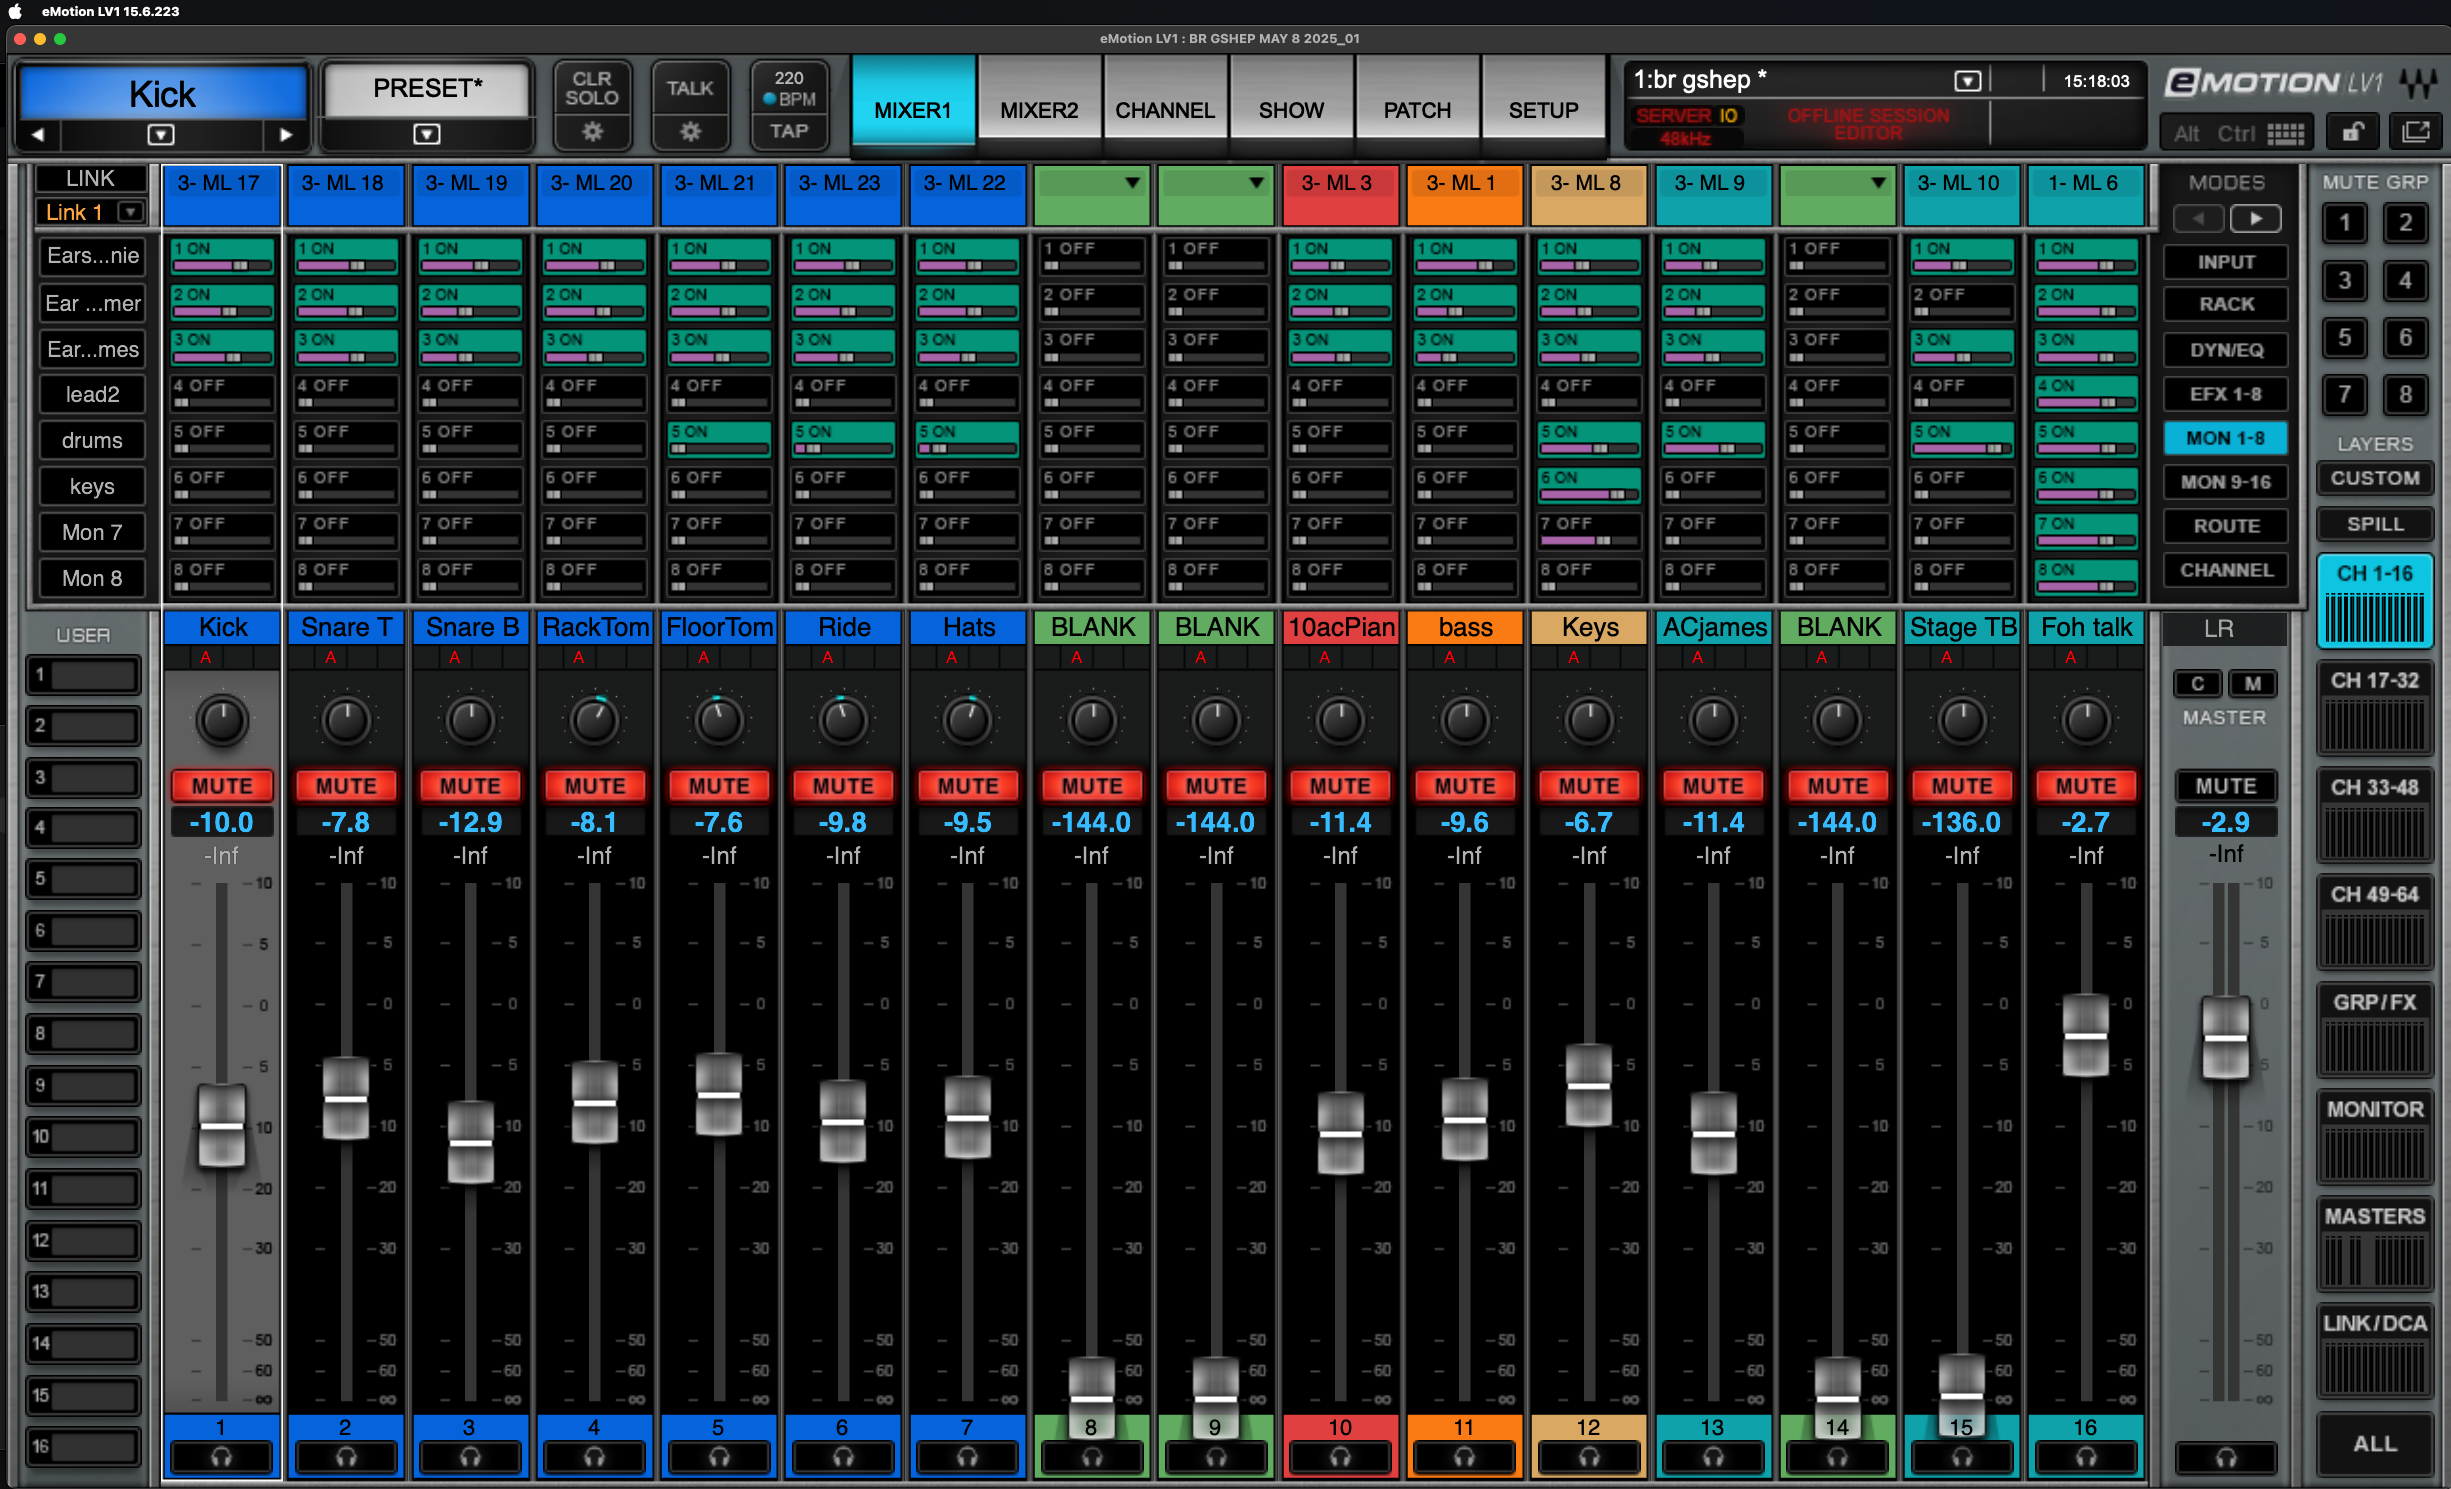Image resolution: width=2451 pixels, height=1489 pixels.
Task: Open input dropdown above channel 14 BLANK
Action: coord(1878,183)
